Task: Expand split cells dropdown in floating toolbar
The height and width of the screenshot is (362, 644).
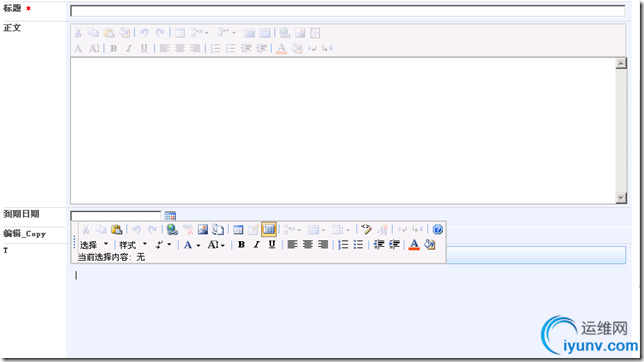Action: [x=340, y=229]
